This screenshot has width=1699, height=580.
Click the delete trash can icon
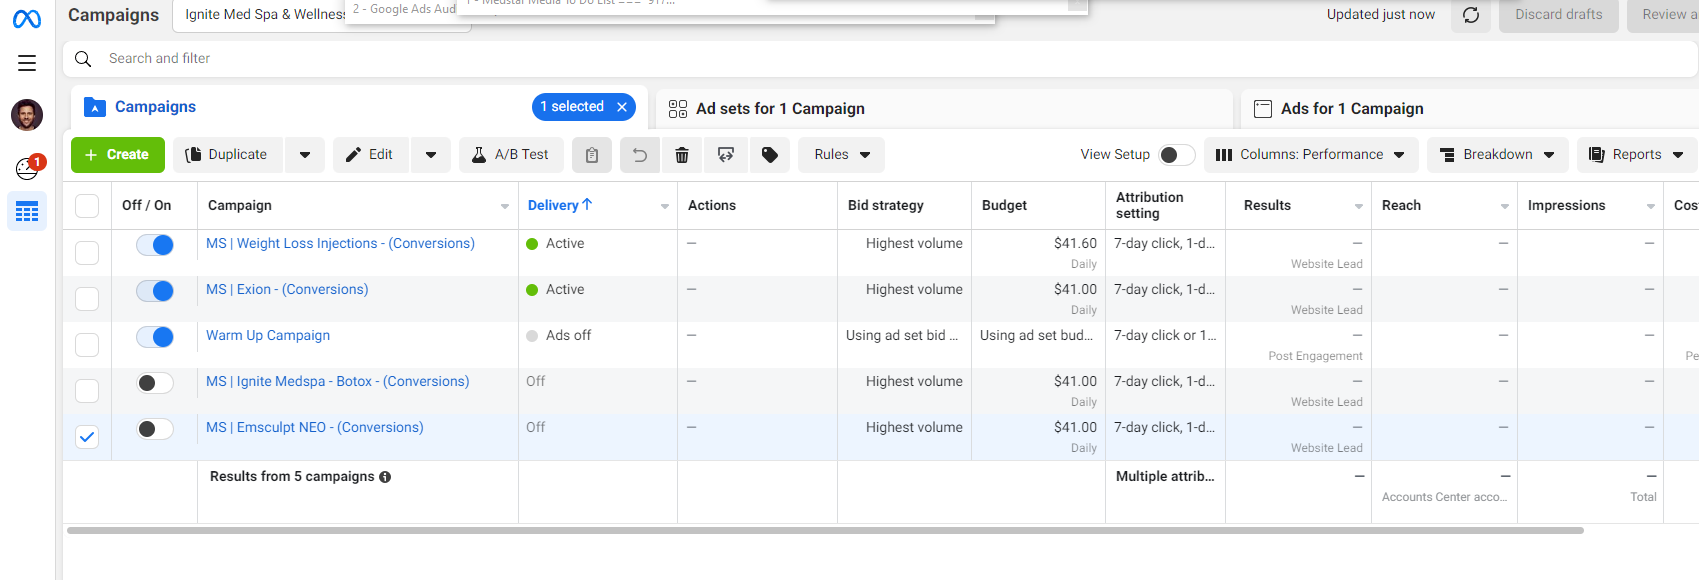tap(682, 155)
